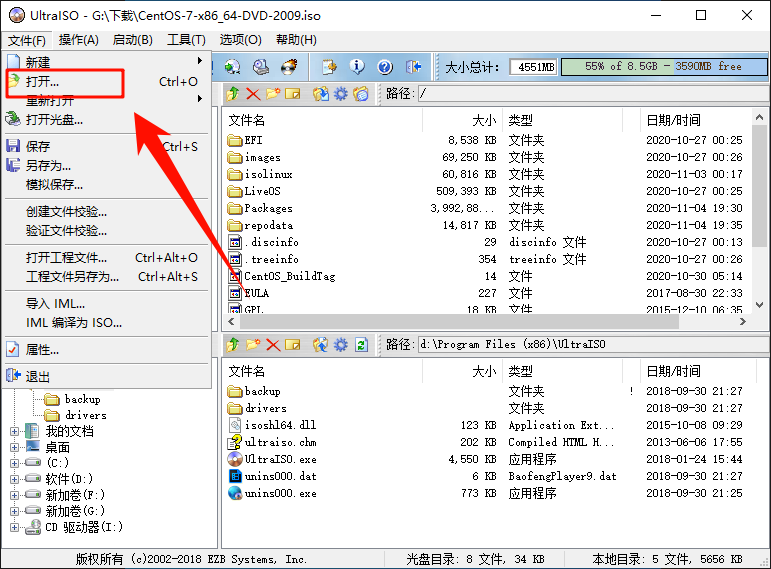The image size is (771, 569).
Task: Select the CentOS_BuildTag file row
Action: (x=485, y=276)
